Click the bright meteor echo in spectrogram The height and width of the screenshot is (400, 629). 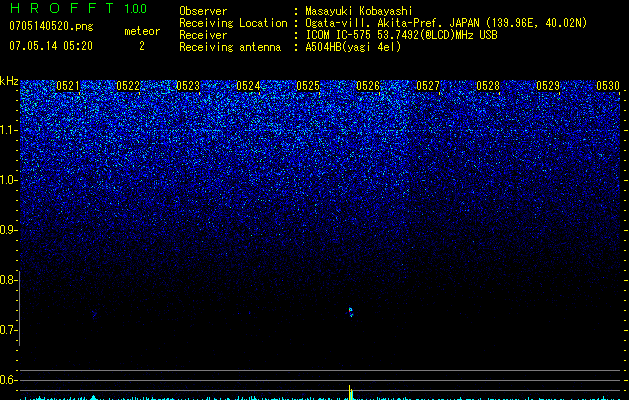(351, 312)
